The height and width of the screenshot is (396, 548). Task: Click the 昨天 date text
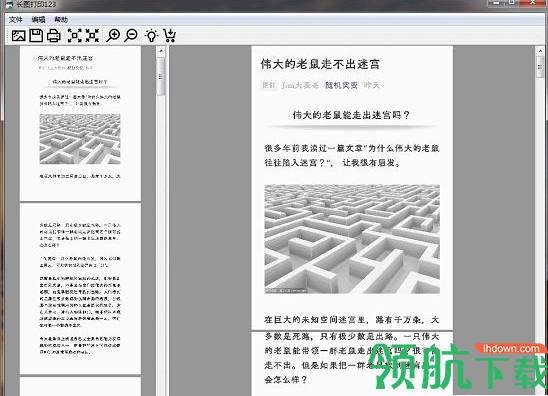372,85
